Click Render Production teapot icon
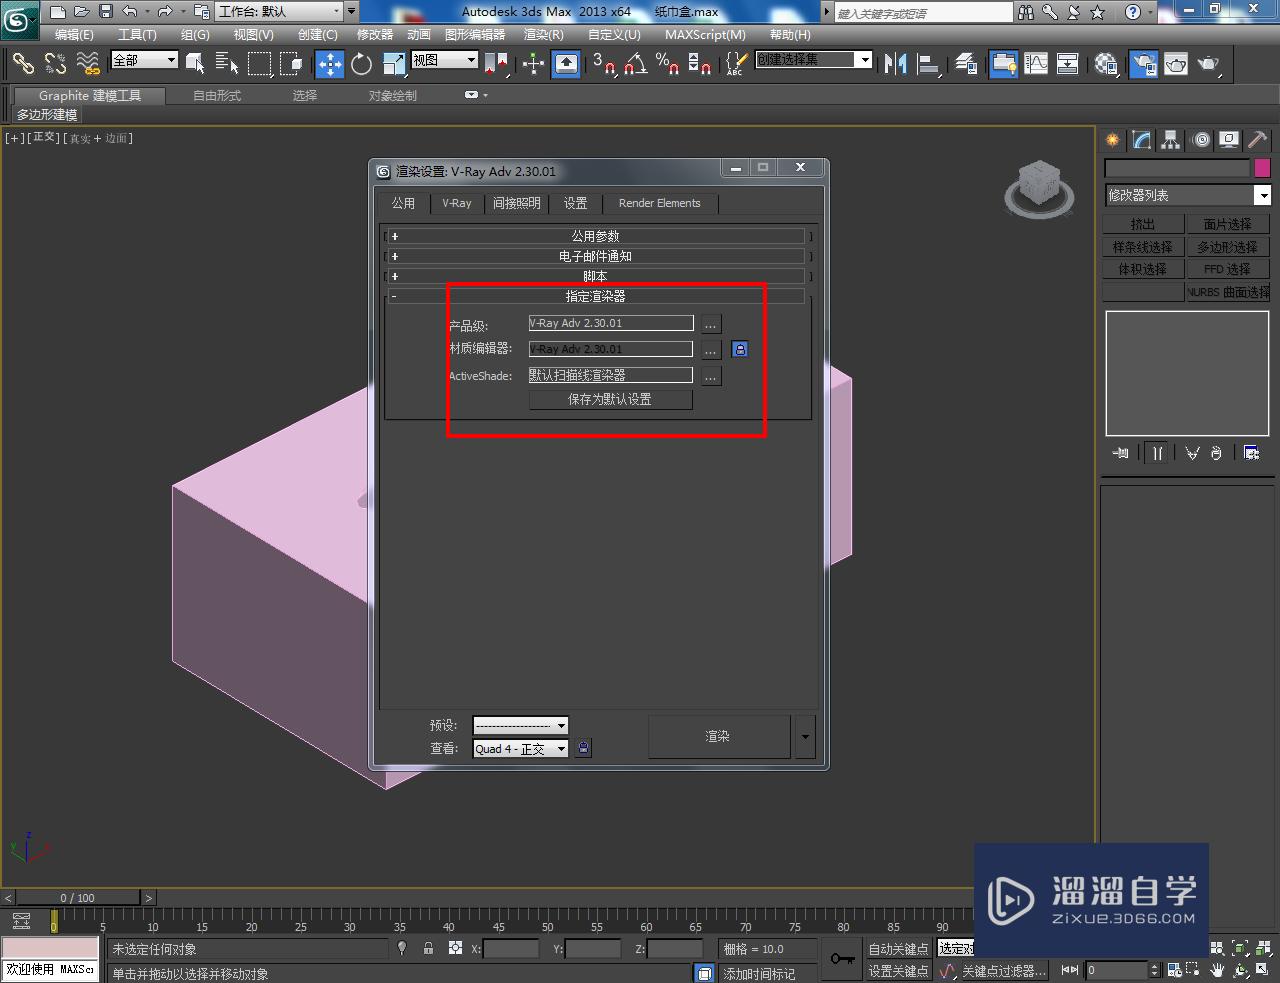 (x=1209, y=64)
